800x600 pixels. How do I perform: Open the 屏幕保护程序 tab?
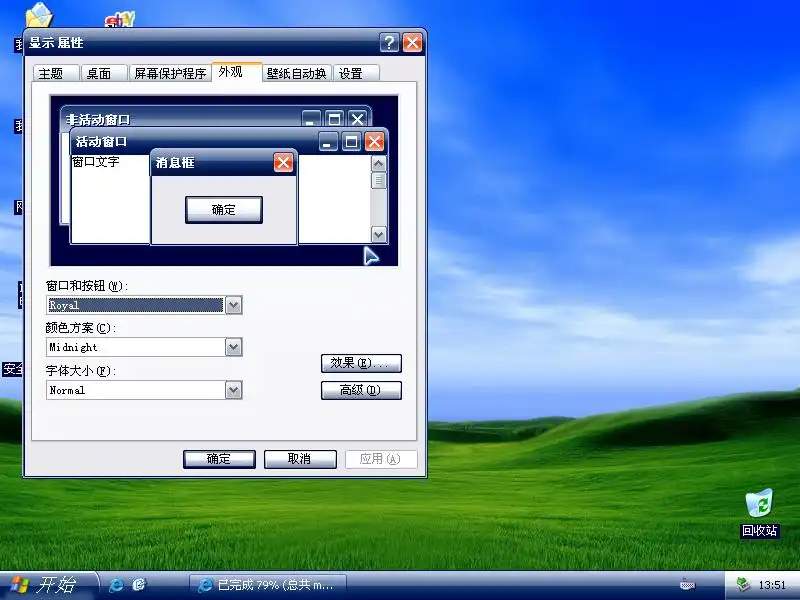(x=170, y=73)
